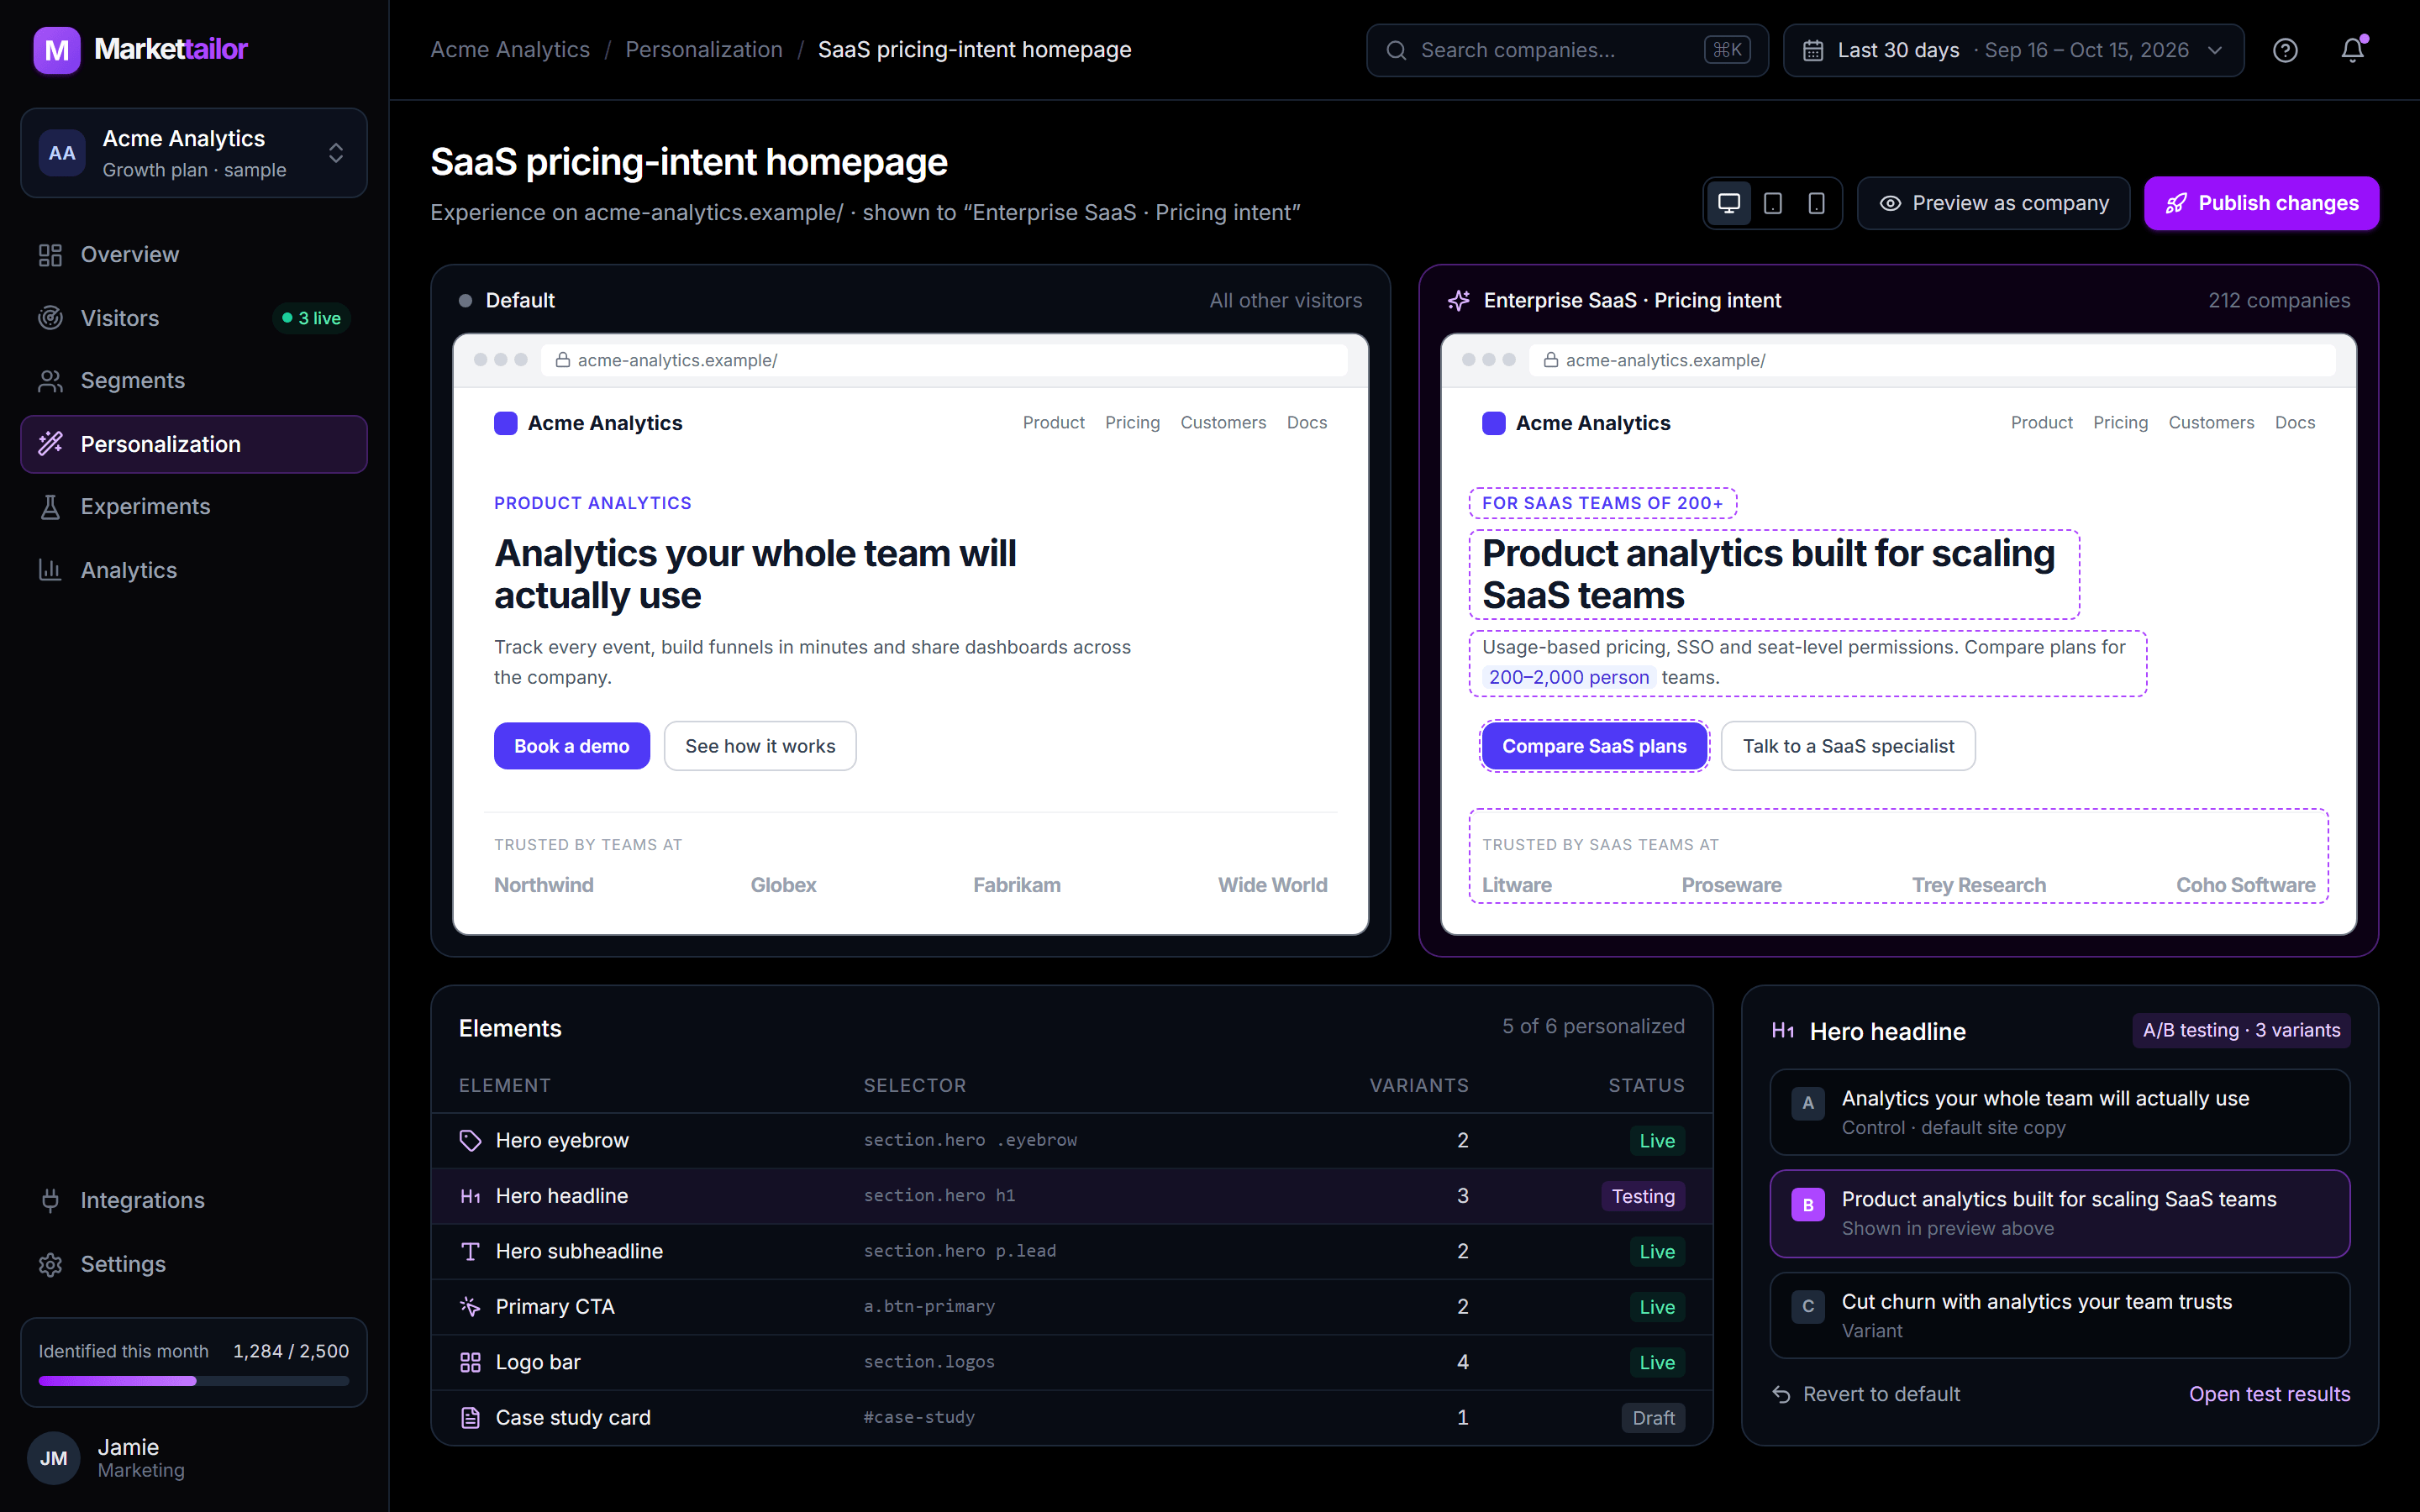The height and width of the screenshot is (1512, 2420).
Task: Open Visitors page
Action: [194, 318]
